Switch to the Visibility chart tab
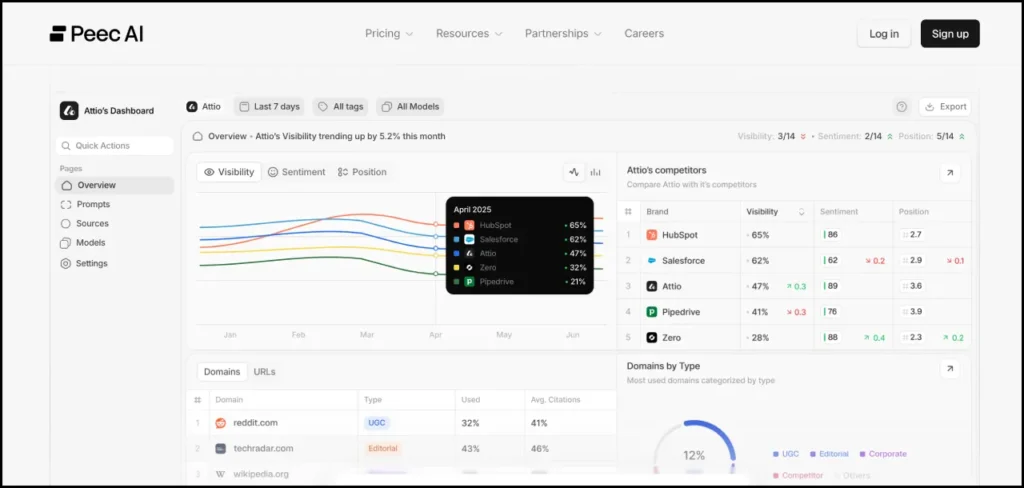 [x=229, y=172]
